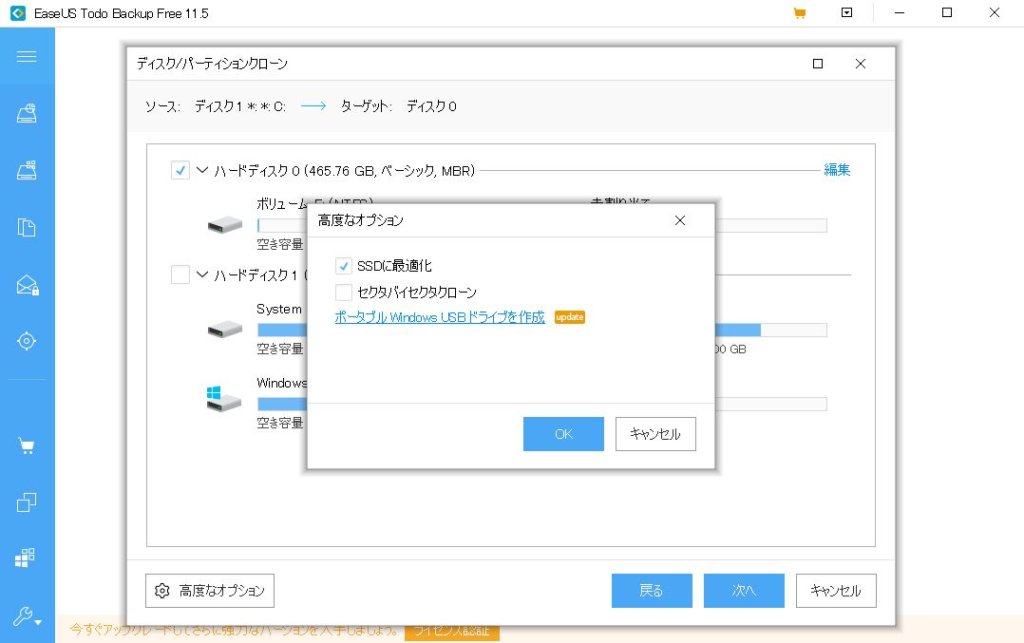Click the Hard Disk 0 volume drive icon
The image size is (1024, 643).
click(x=225, y=225)
